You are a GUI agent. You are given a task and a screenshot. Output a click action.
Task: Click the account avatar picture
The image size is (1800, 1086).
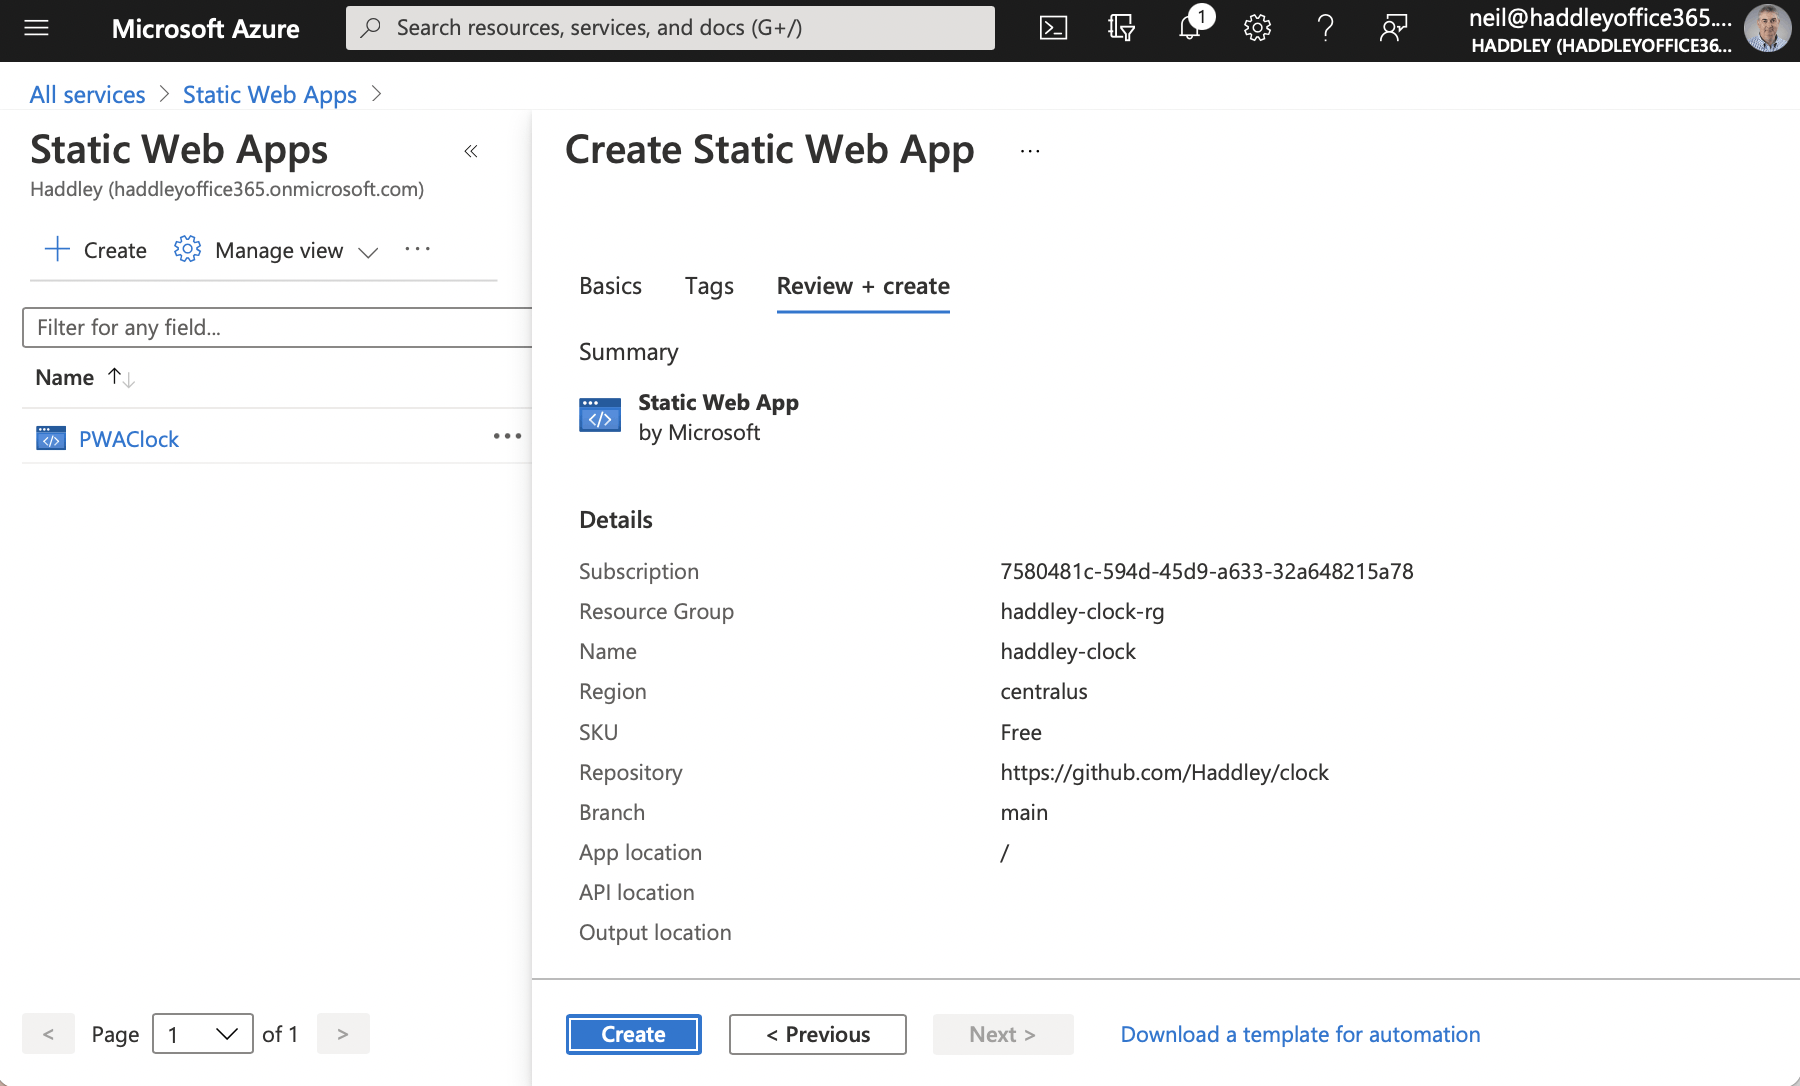coord(1767,28)
